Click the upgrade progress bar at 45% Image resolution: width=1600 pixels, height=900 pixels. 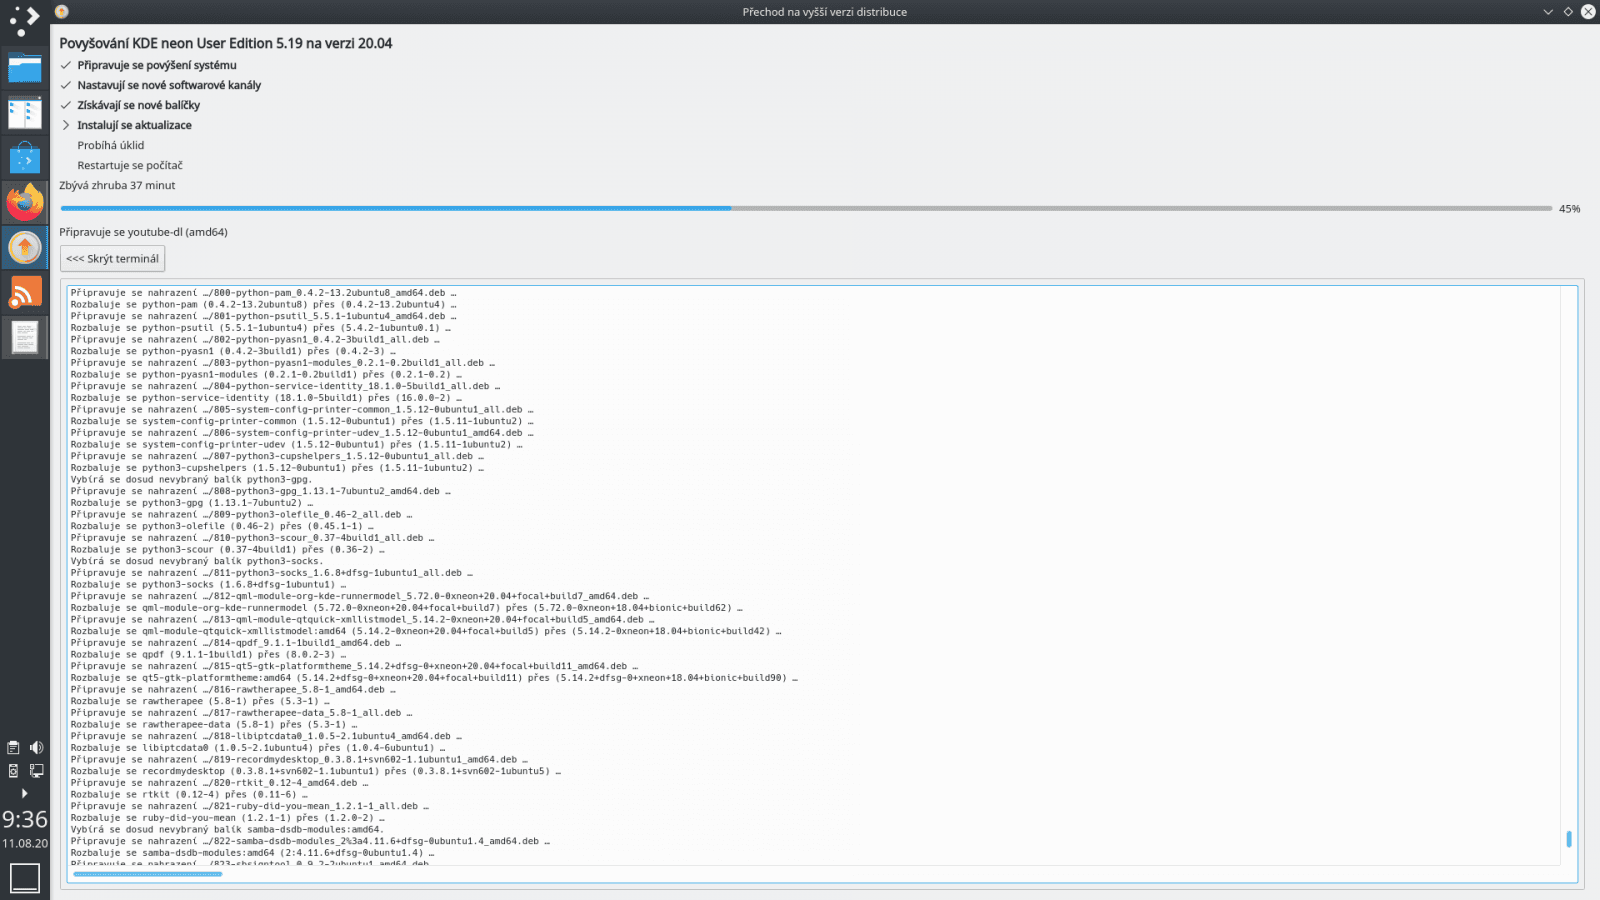pos(700,209)
